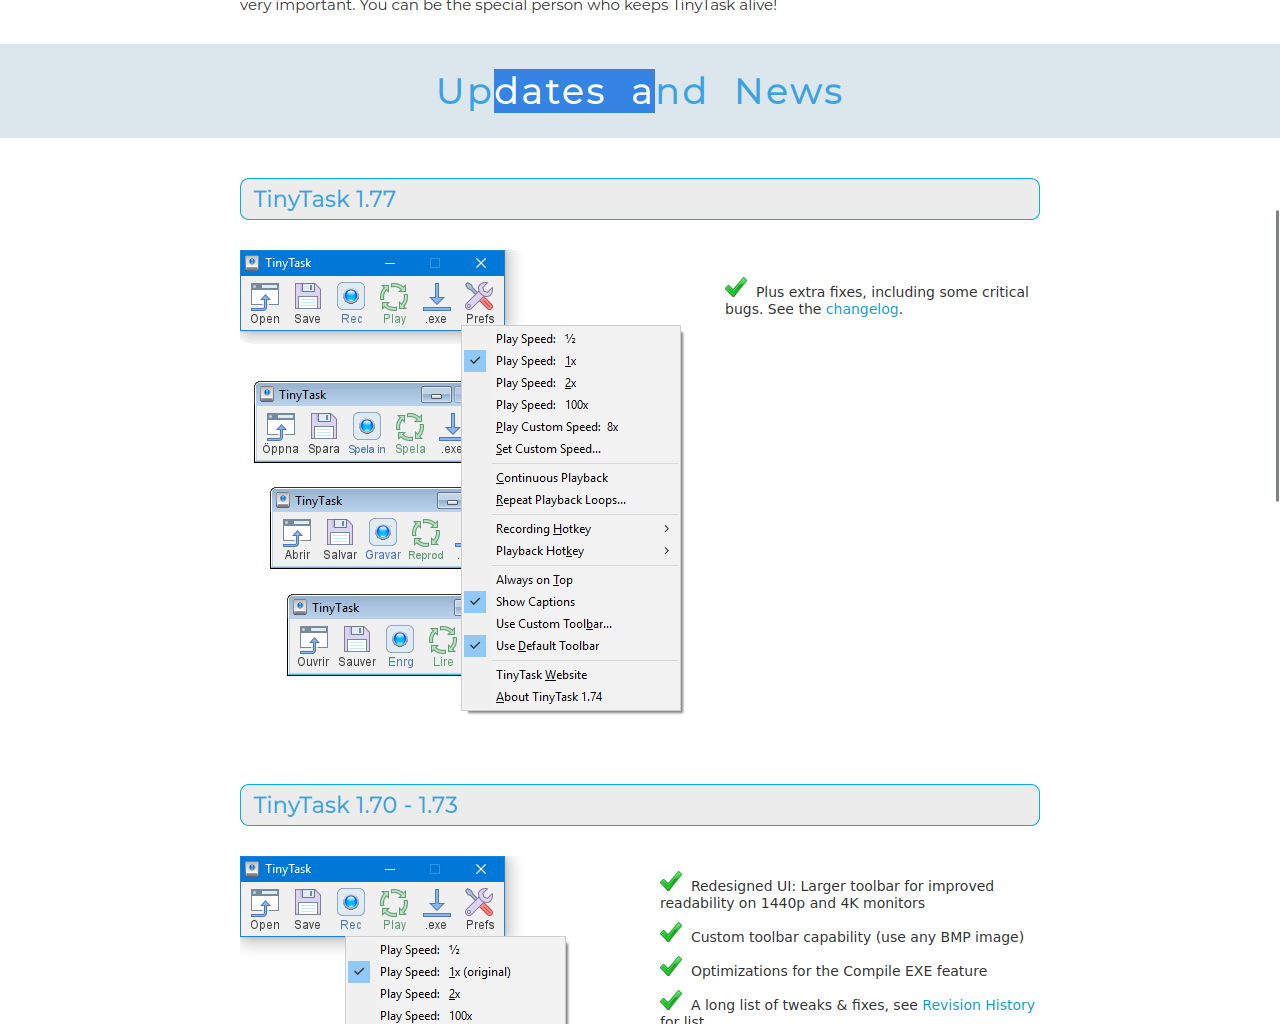Toggle Use Default Toolbar option
The width and height of the screenshot is (1280, 1024).
click(x=571, y=646)
